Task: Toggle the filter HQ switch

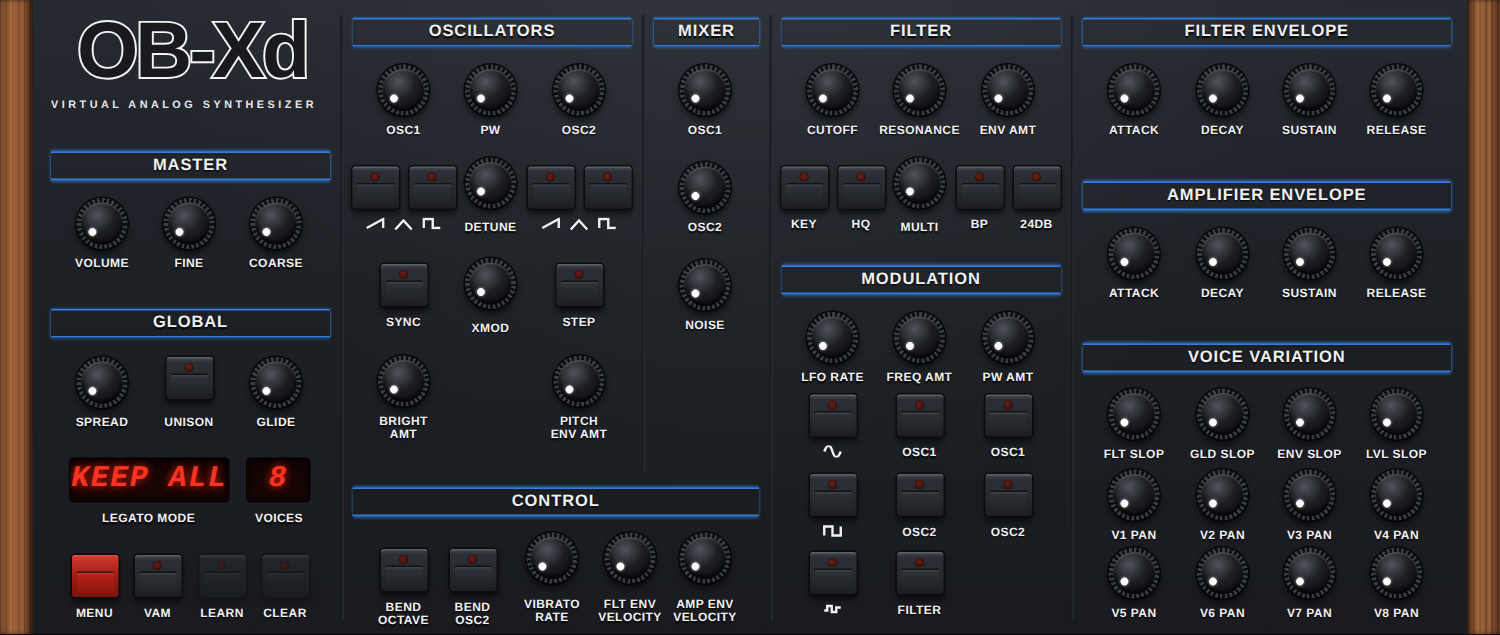Action: (861, 188)
